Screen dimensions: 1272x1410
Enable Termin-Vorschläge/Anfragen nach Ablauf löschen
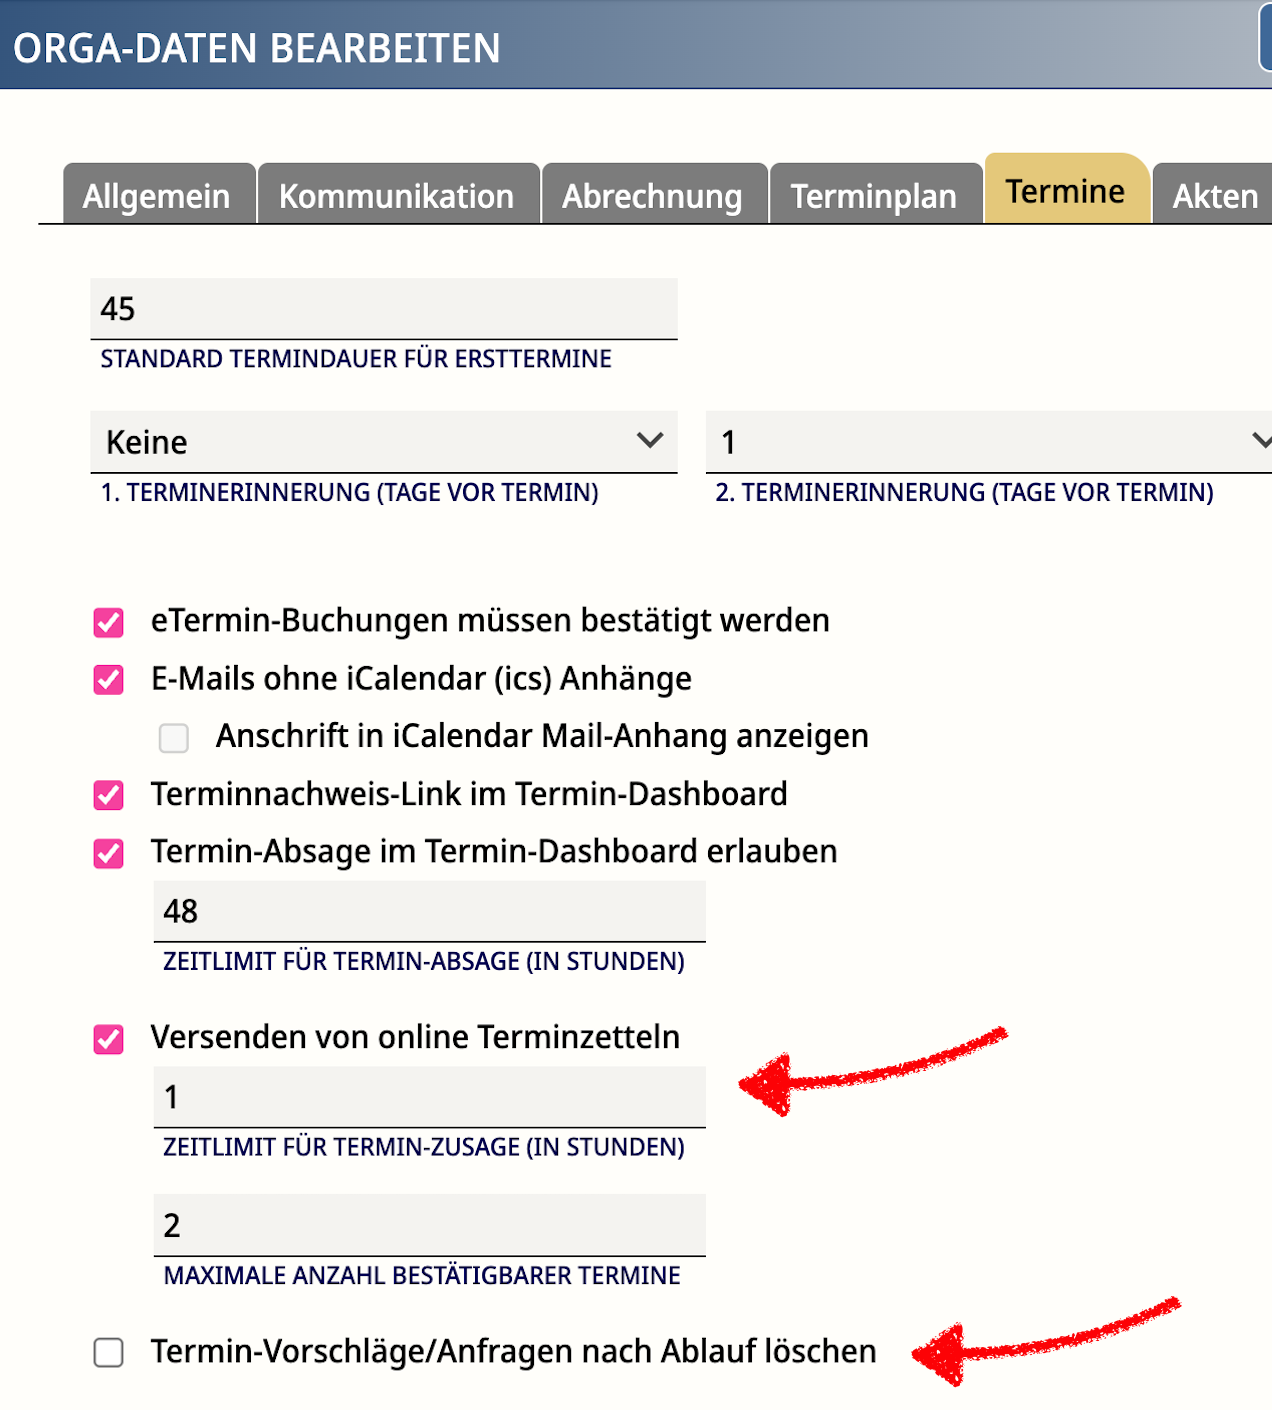[109, 1352]
